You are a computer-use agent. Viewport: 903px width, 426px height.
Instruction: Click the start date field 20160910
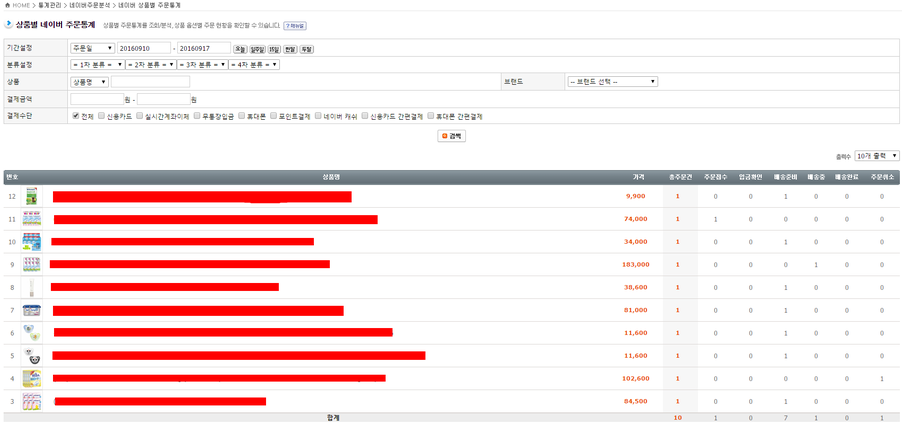pos(144,48)
